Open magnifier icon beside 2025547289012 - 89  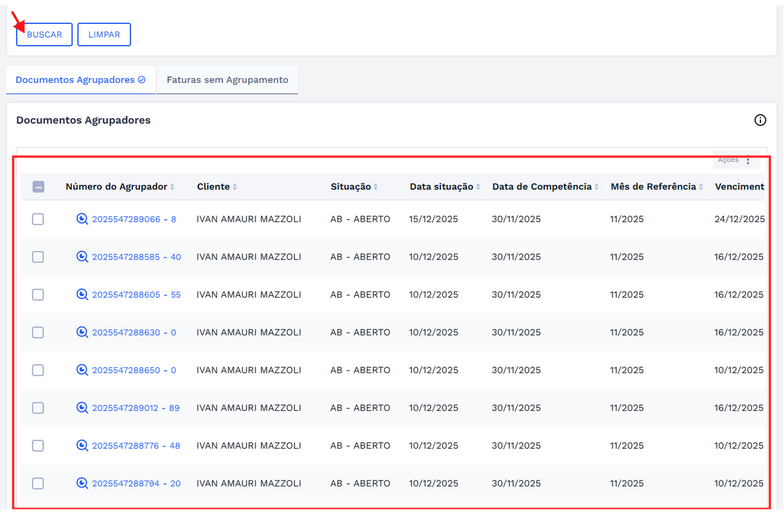(x=82, y=408)
